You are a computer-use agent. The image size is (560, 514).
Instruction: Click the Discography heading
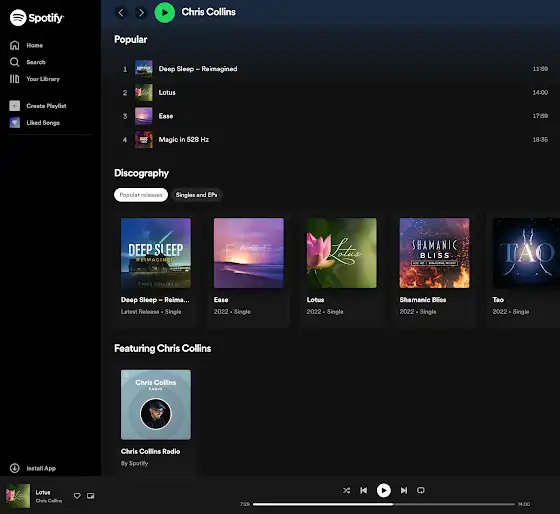pos(141,173)
